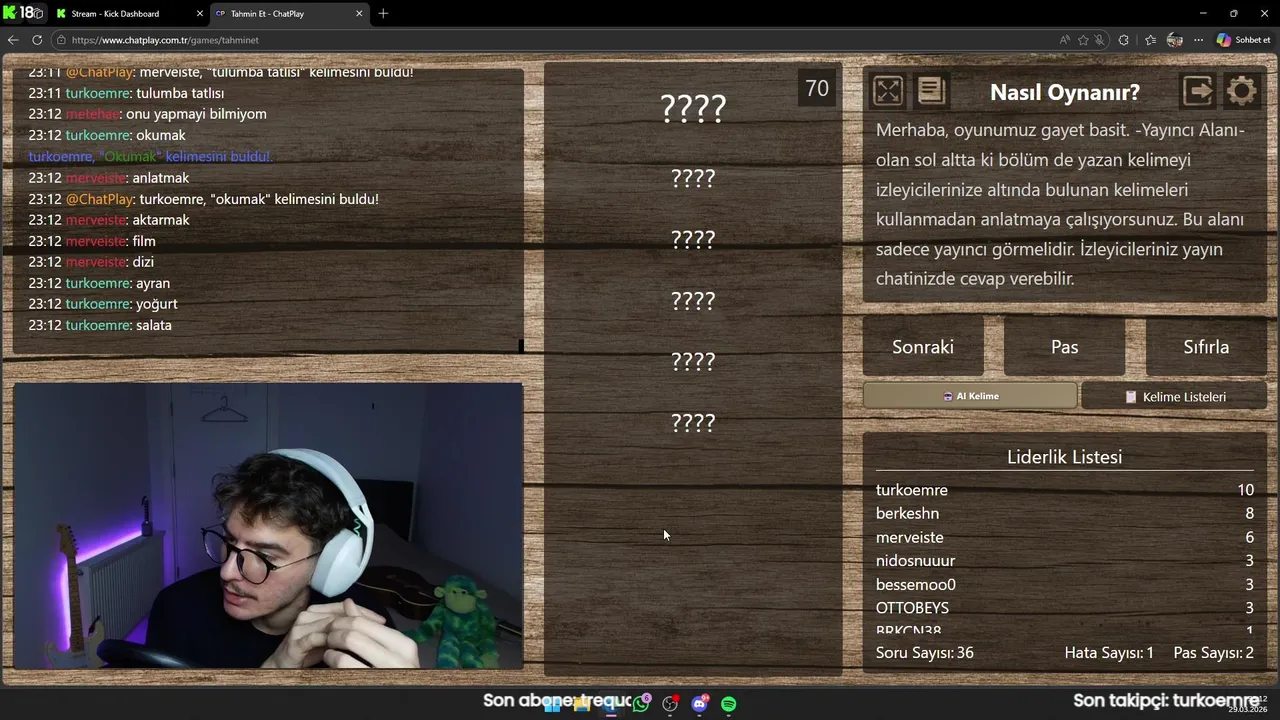
Task: Open a new browser tab
Action: [x=383, y=13]
